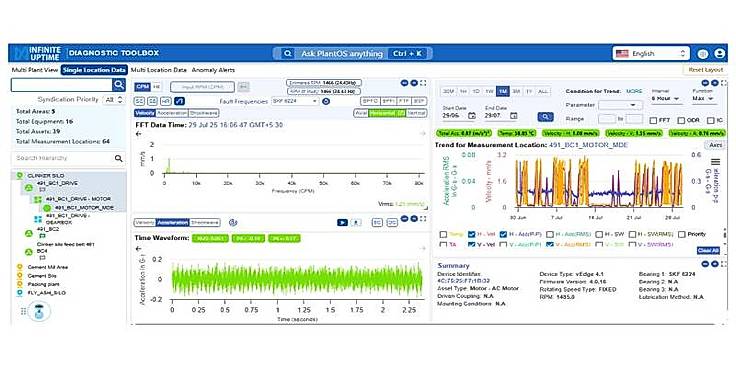This screenshot has width=736, height=368.
Task: Open the Interval 6 Hour dropdown
Action: 666,99
